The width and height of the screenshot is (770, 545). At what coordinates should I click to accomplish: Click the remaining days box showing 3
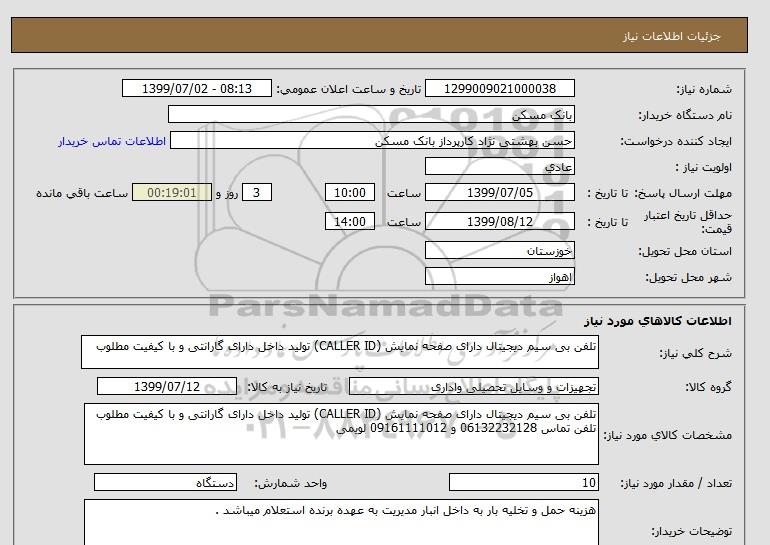(x=257, y=193)
